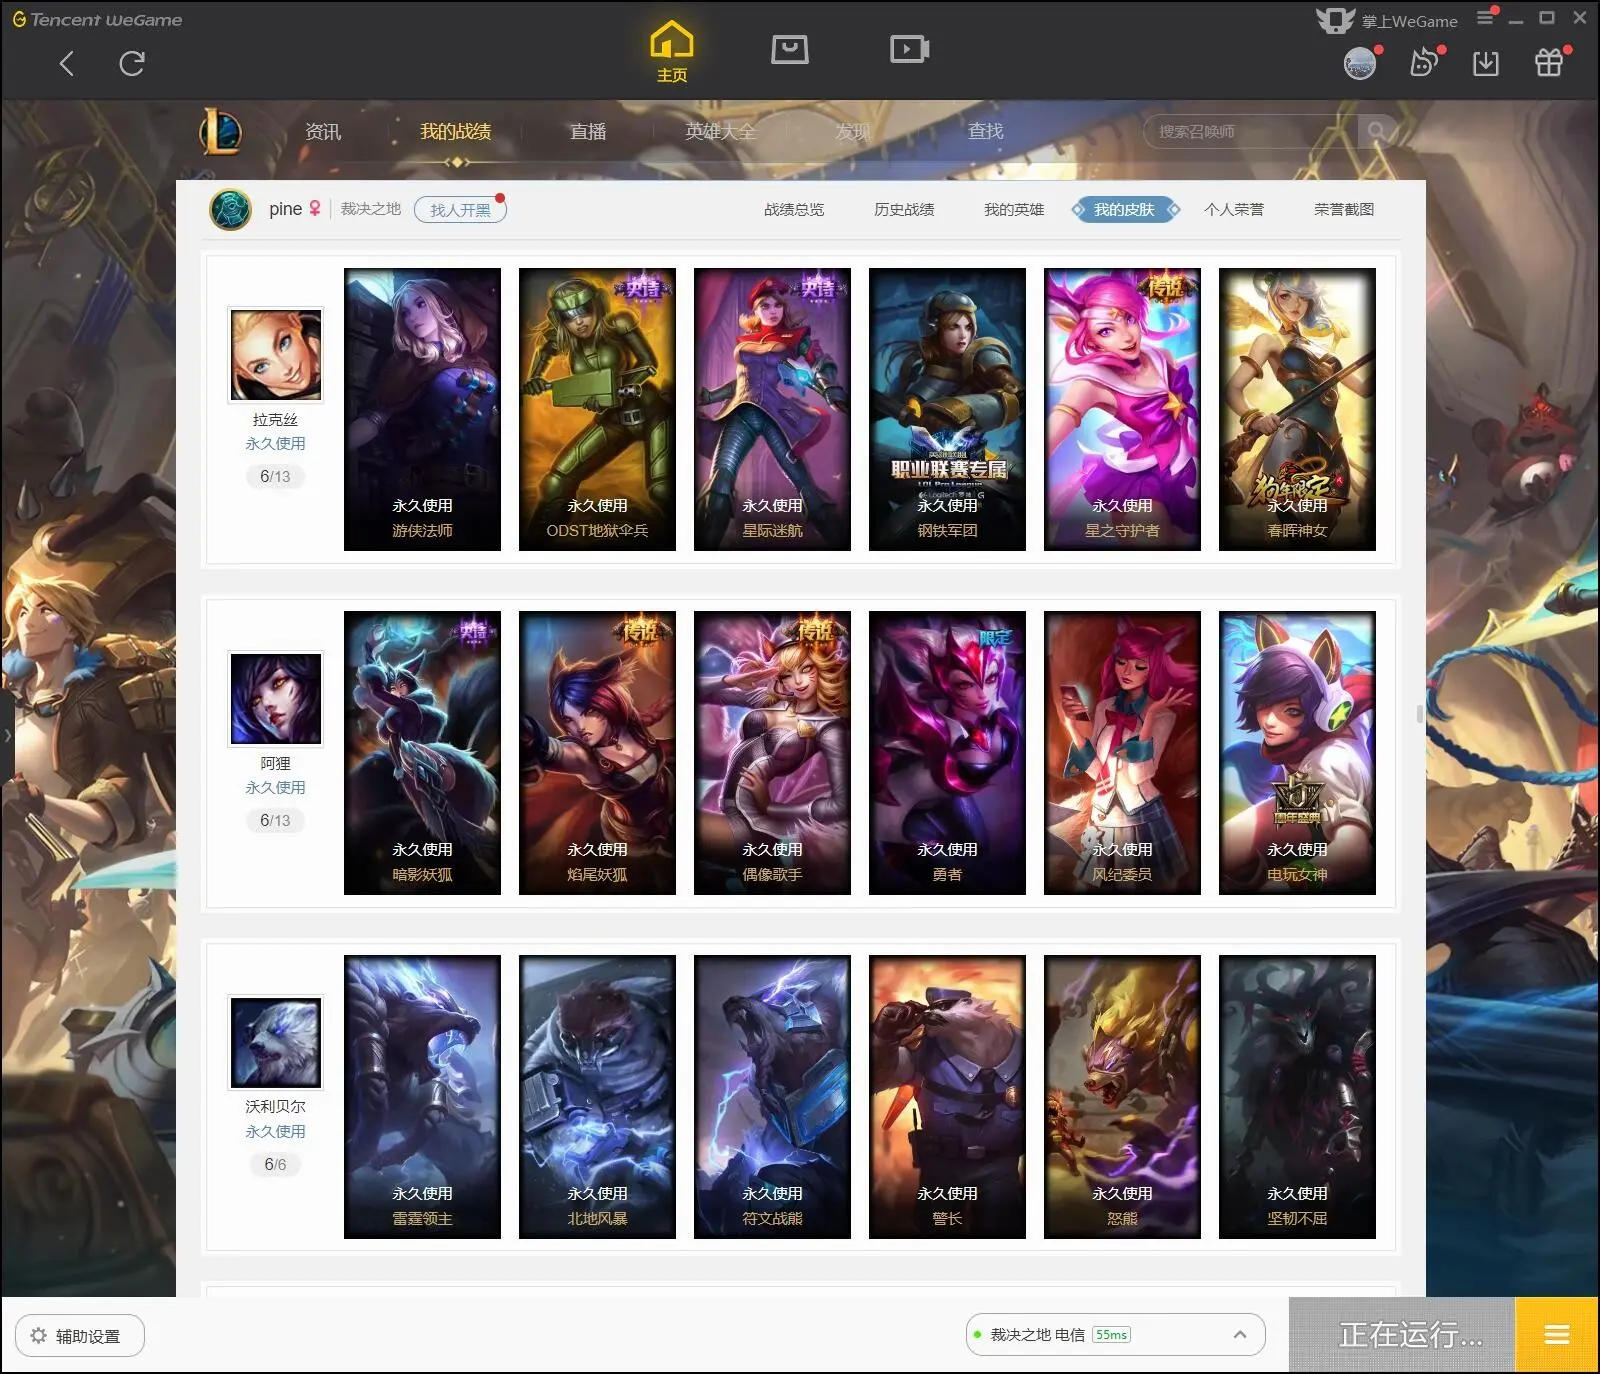Viewport: 1600px width, 1374px height.
Task: Click the search magnifier icon
Action: (1377, 131)
